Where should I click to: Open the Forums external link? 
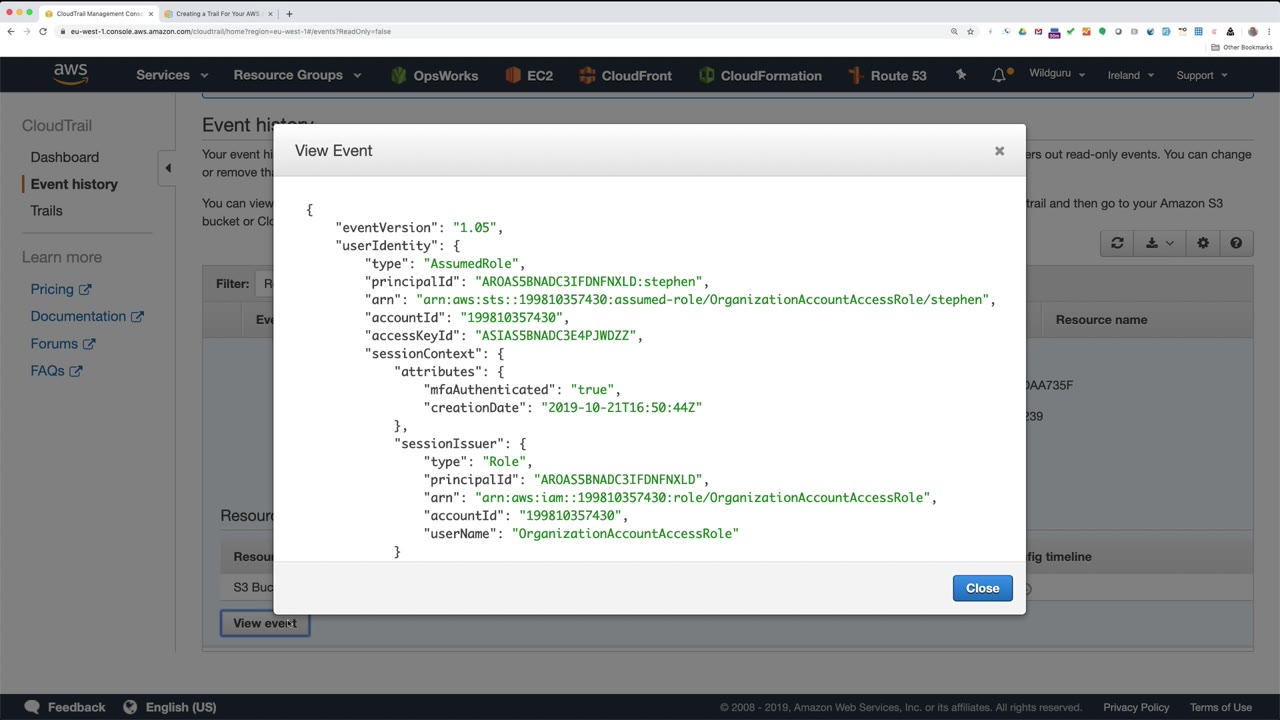pyautogui.click(x=62, y=343)
